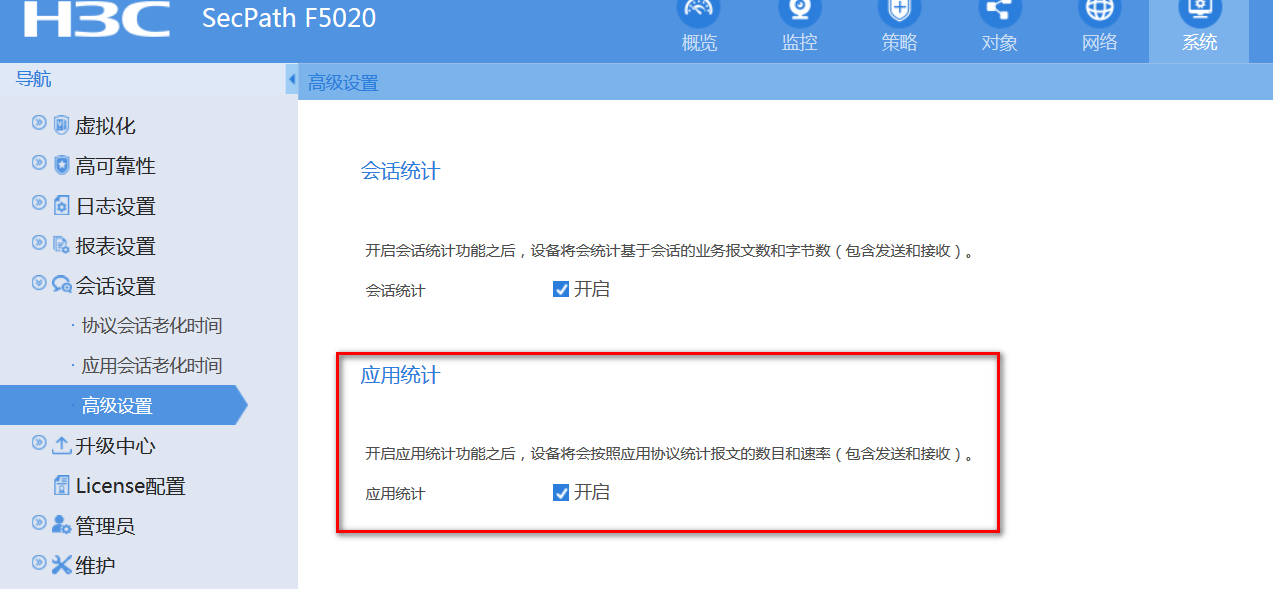Expand the 日志设置 navigation node
The image size is (1273, 589).
39,203
